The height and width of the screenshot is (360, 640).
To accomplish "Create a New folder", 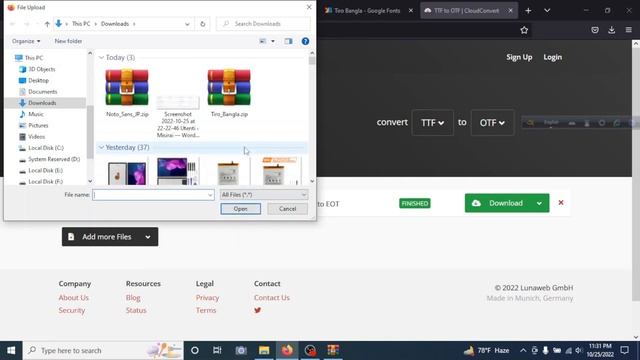I will pos(68,41).
